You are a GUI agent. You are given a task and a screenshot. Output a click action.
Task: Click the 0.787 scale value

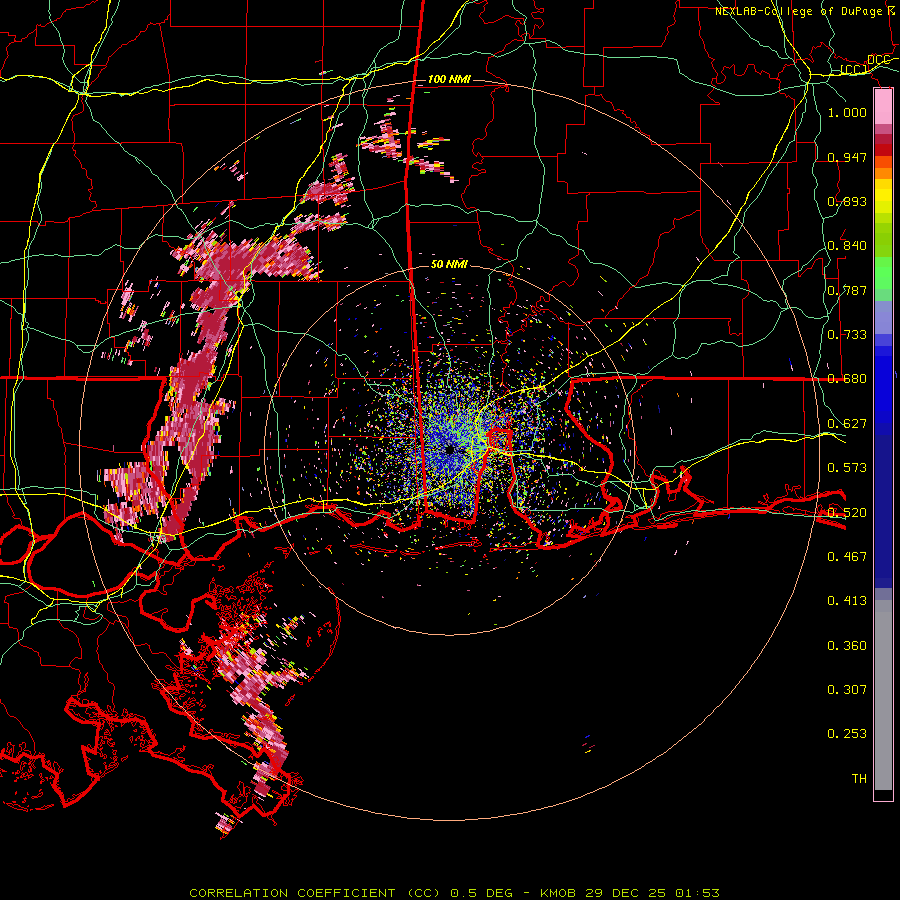click(847, 290)
